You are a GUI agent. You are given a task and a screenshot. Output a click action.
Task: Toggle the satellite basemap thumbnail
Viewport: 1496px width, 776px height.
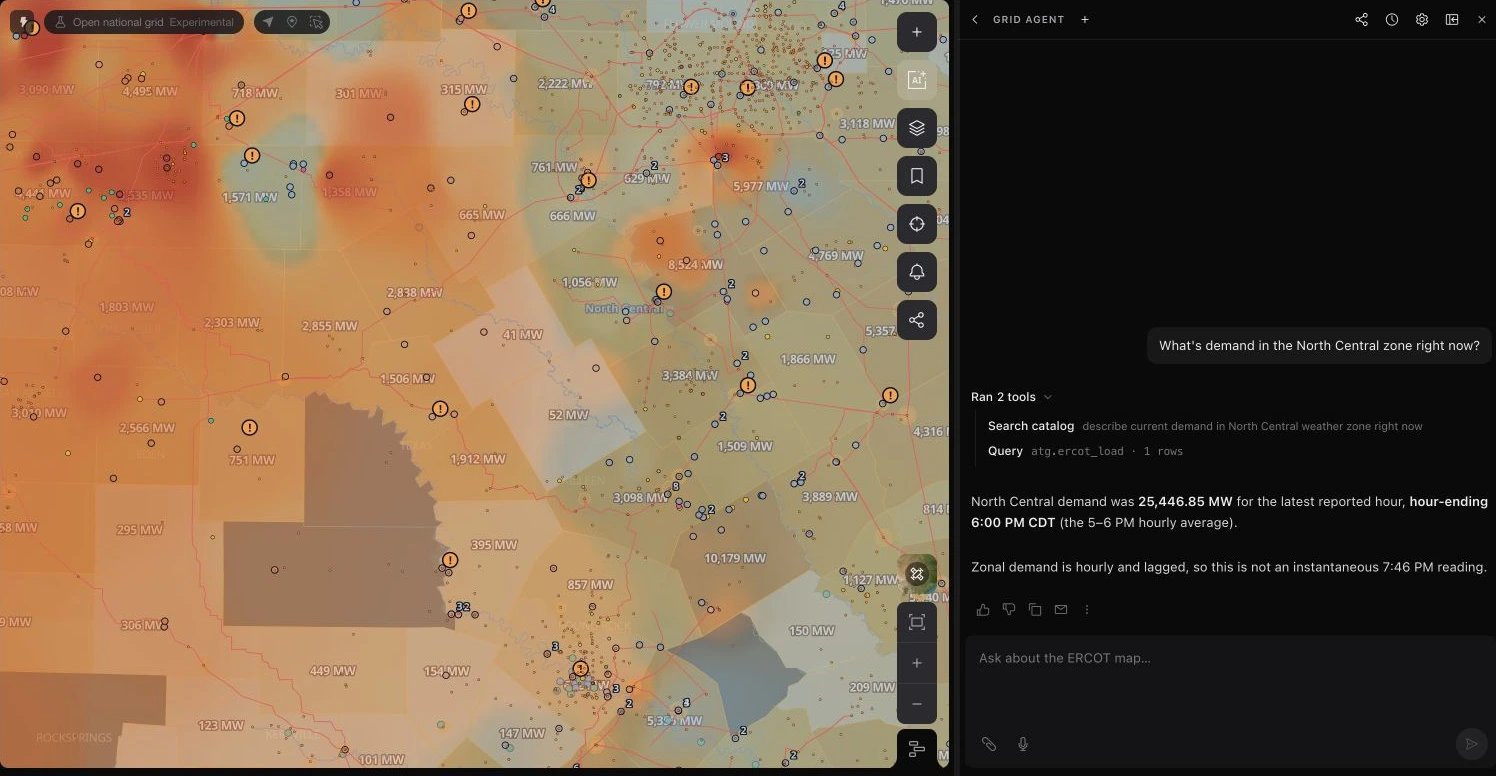917,574
